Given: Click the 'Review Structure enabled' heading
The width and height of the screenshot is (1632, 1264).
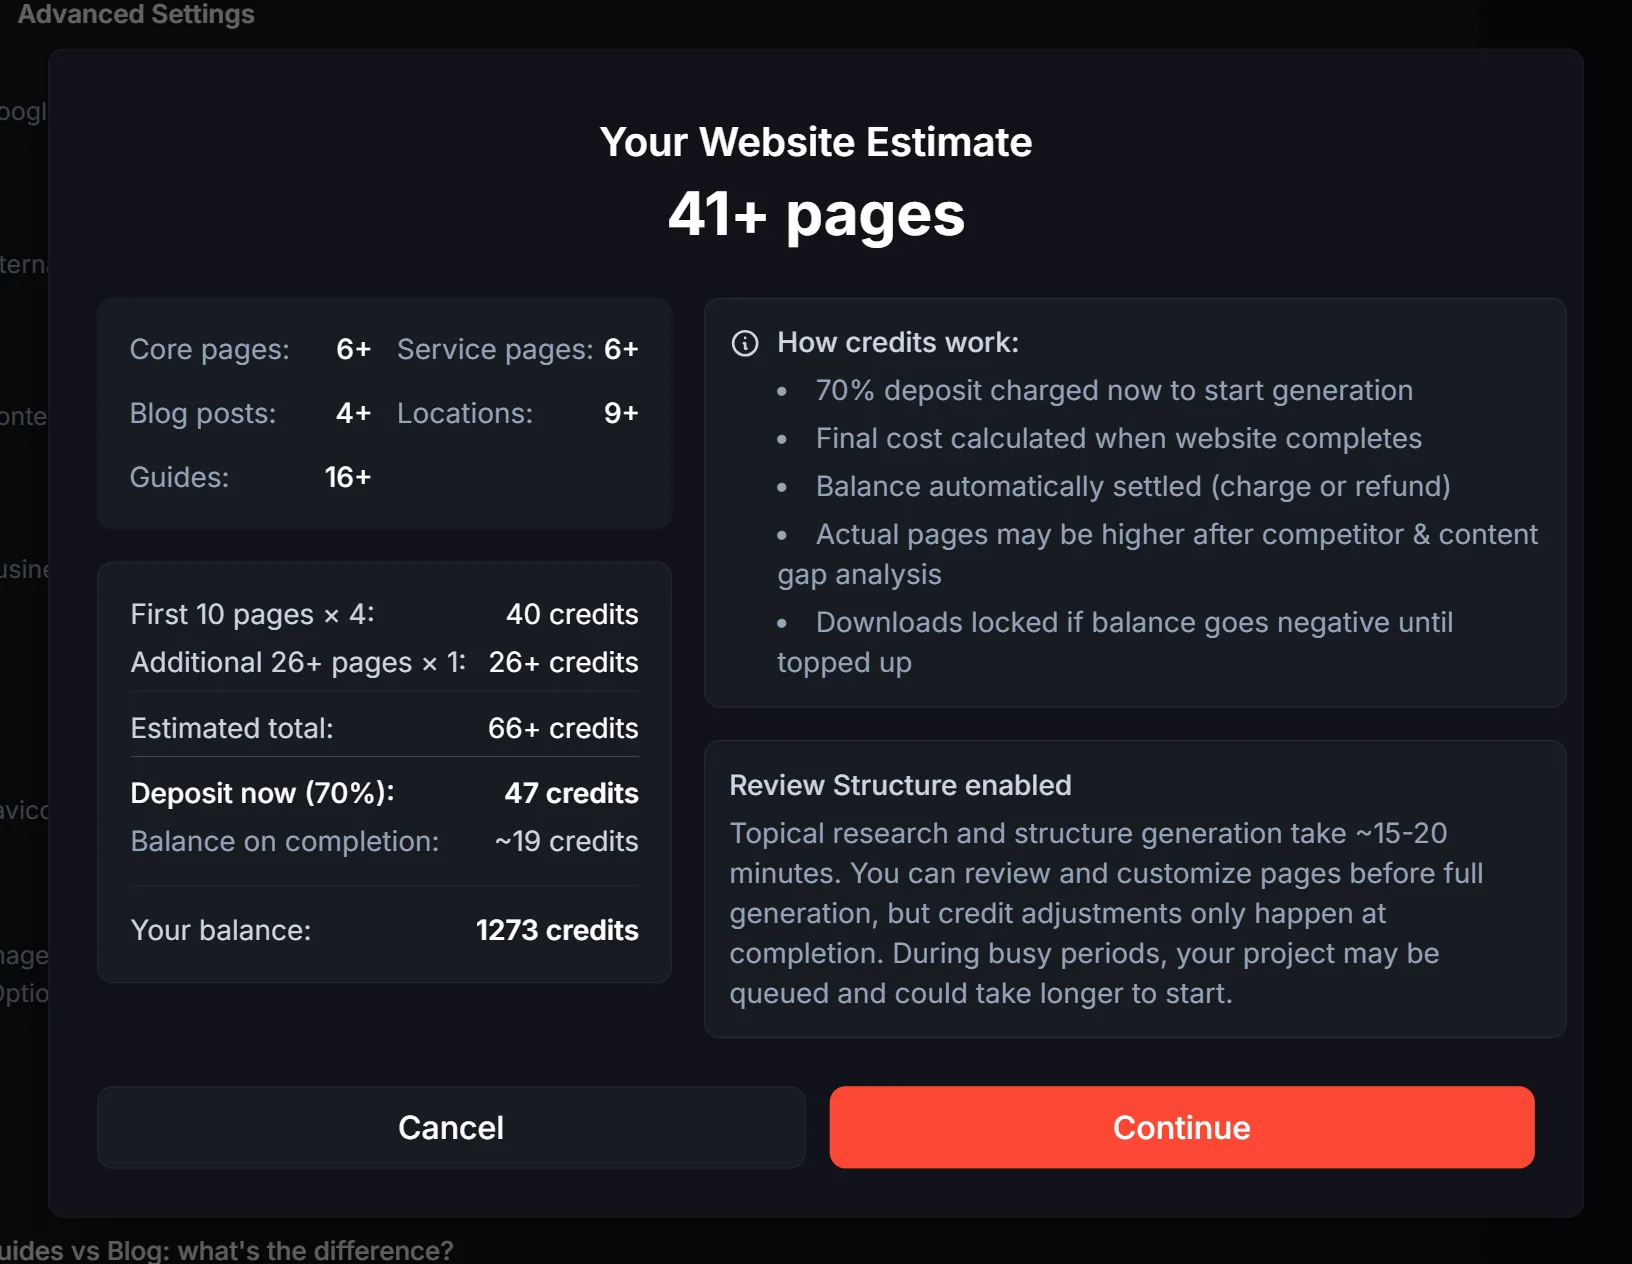Looking at the screenshot, I should [900, 785].
